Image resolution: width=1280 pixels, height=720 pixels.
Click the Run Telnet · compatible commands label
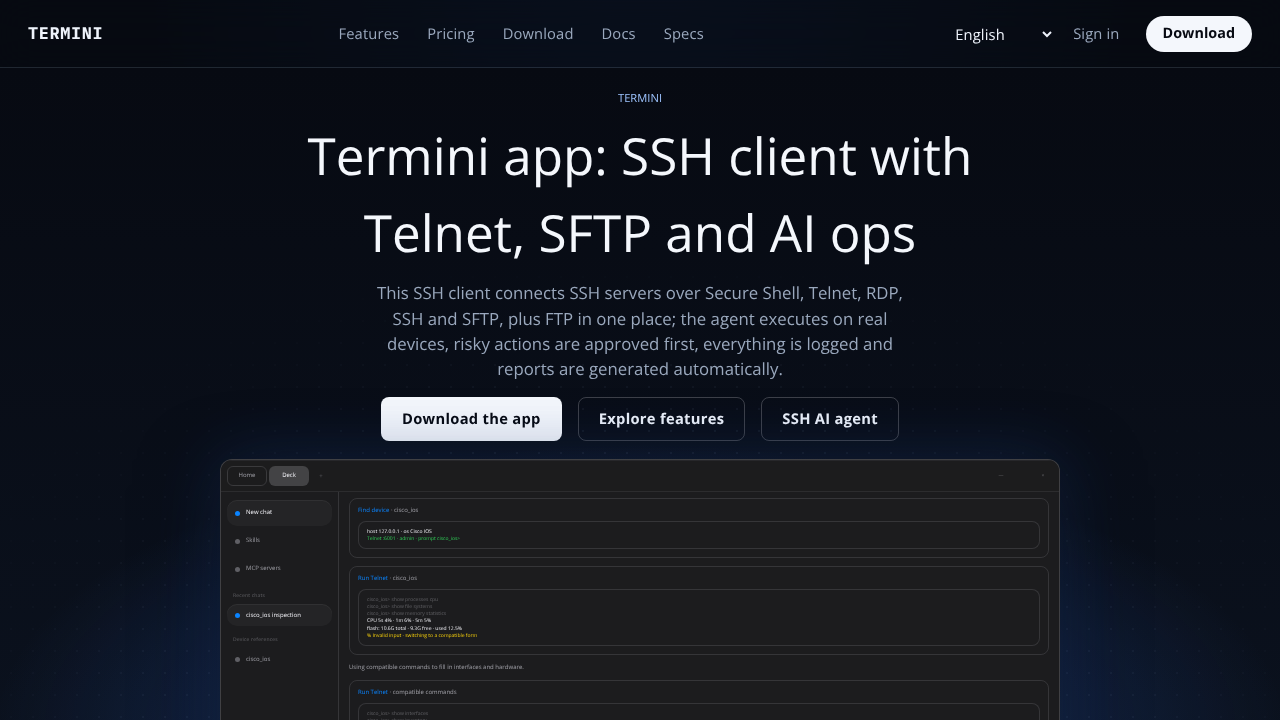click(407, 692)
